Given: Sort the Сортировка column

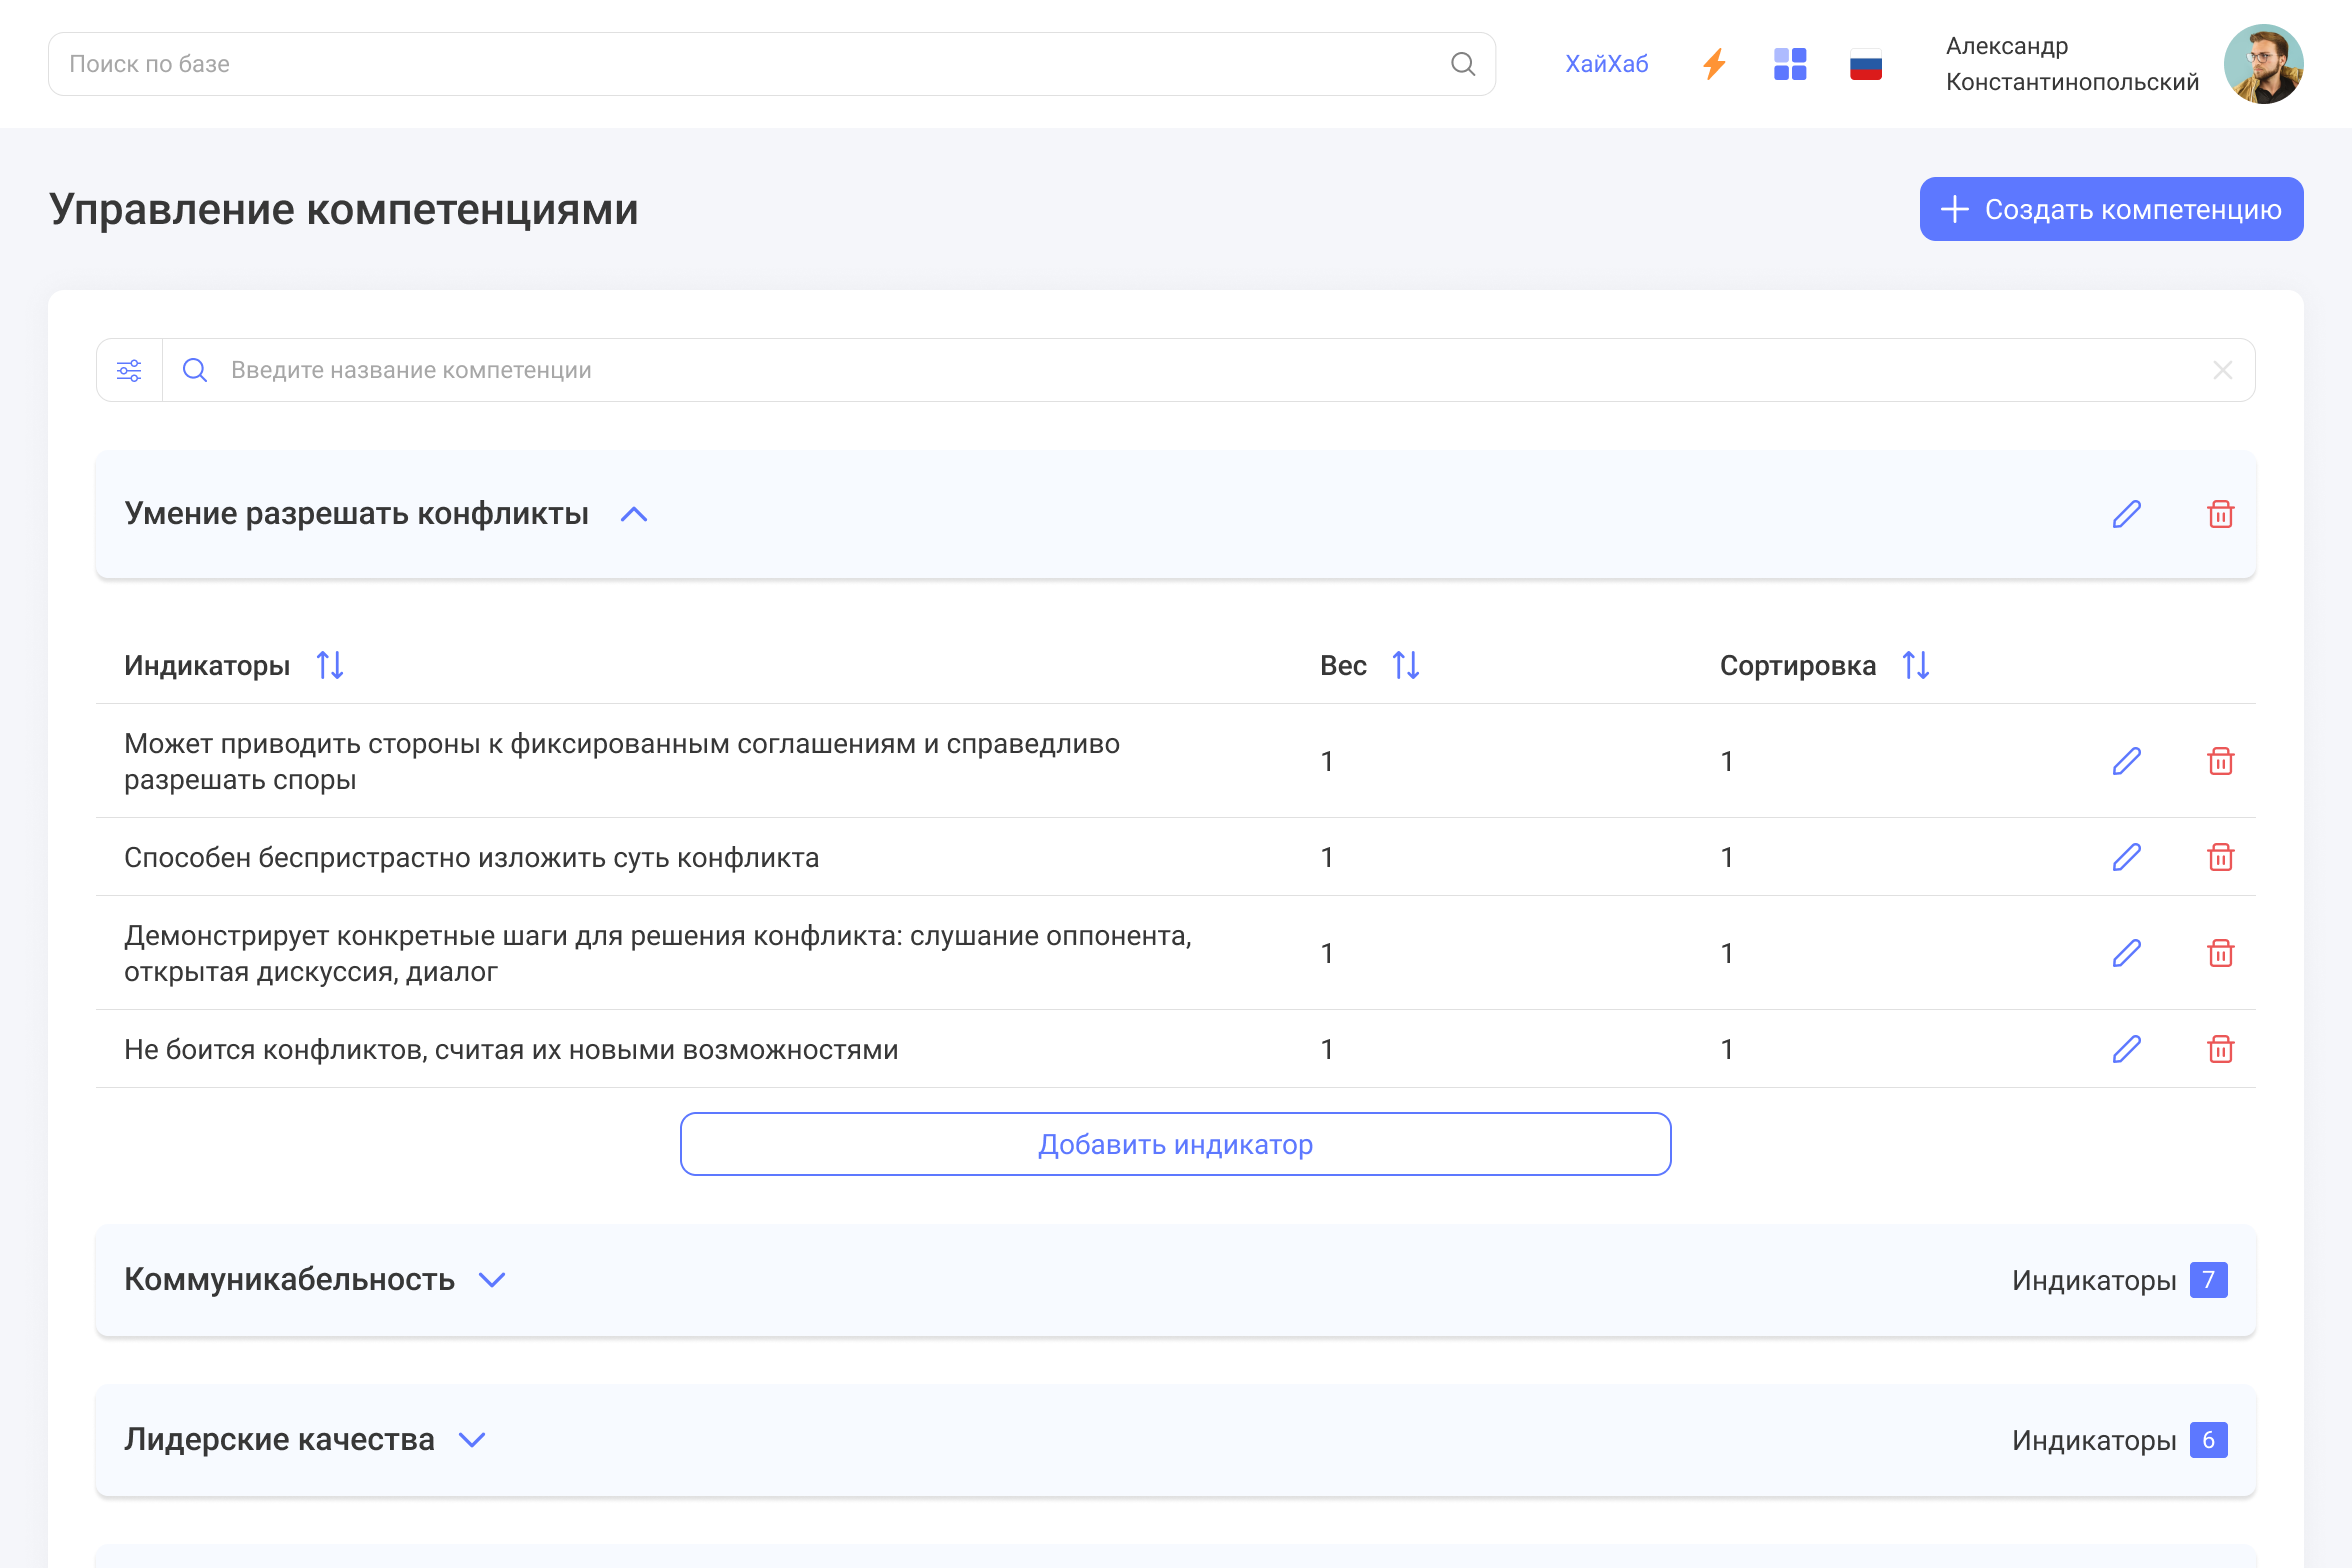Looking at the screenshot, I should point(1915,664).
